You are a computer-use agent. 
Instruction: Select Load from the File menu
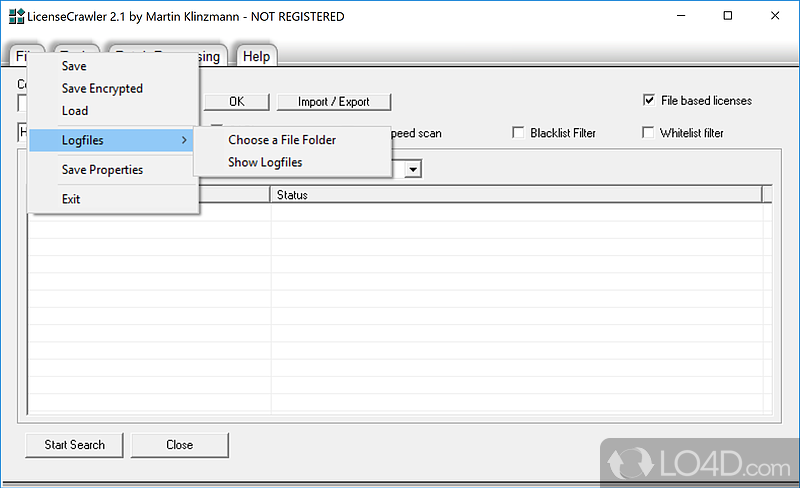pos(75,111)
